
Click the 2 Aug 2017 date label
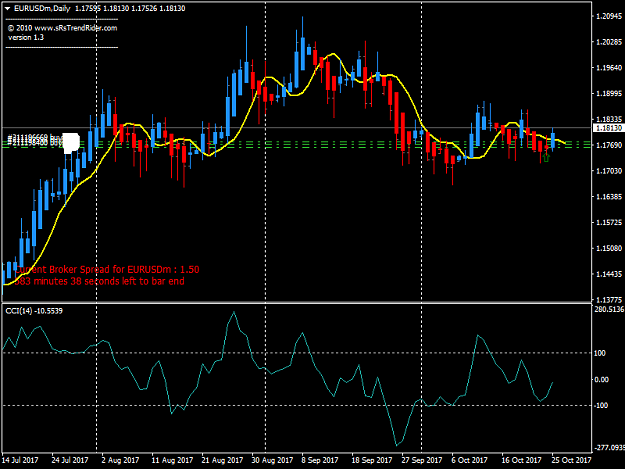click(x=120, y=460)
